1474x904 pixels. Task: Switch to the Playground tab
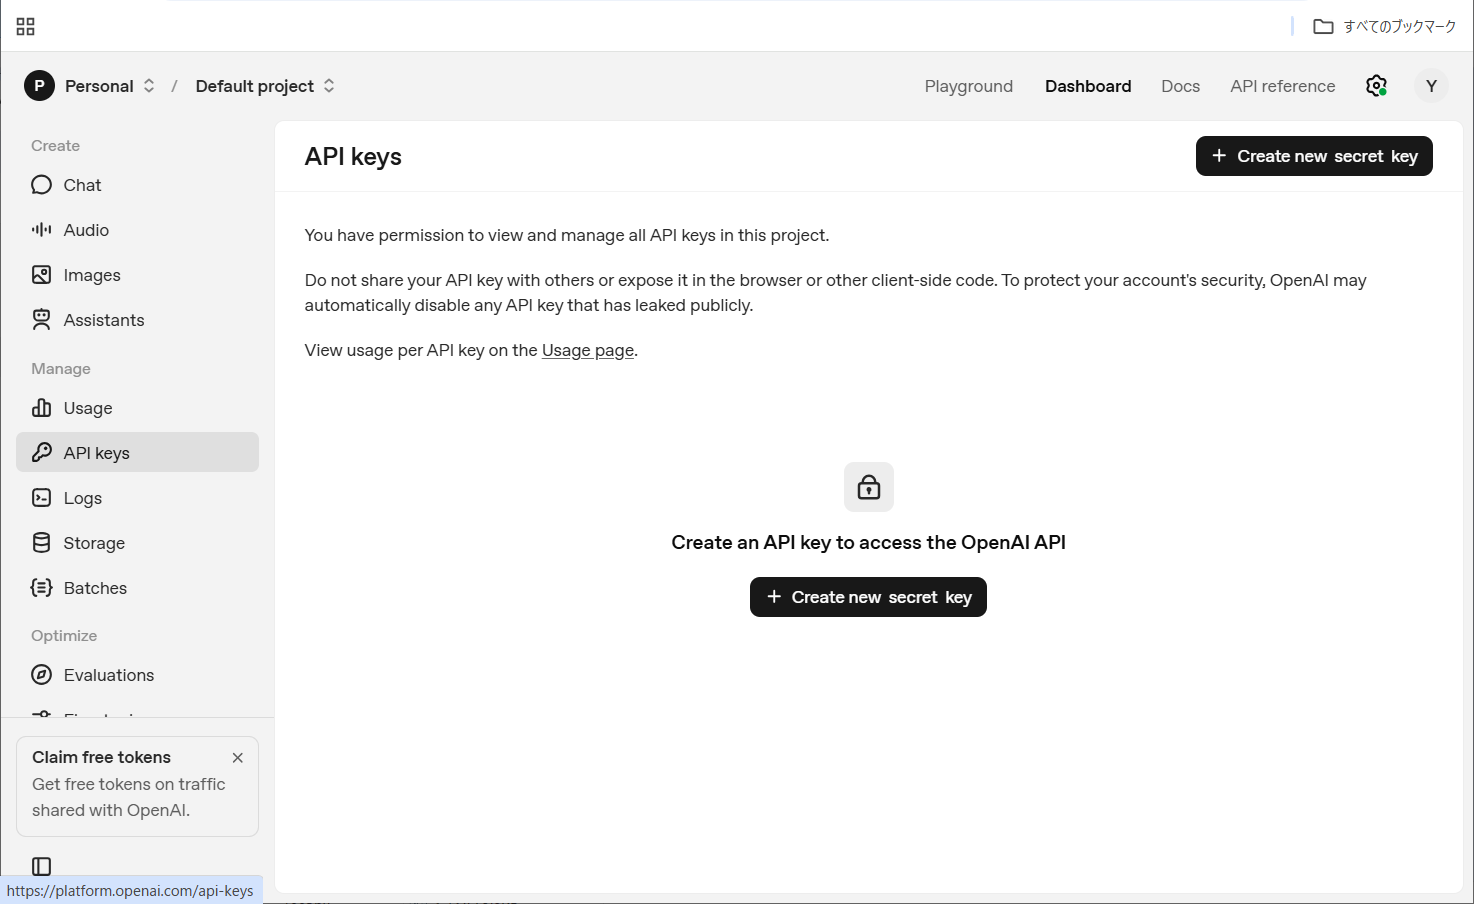tap(968, 86)
